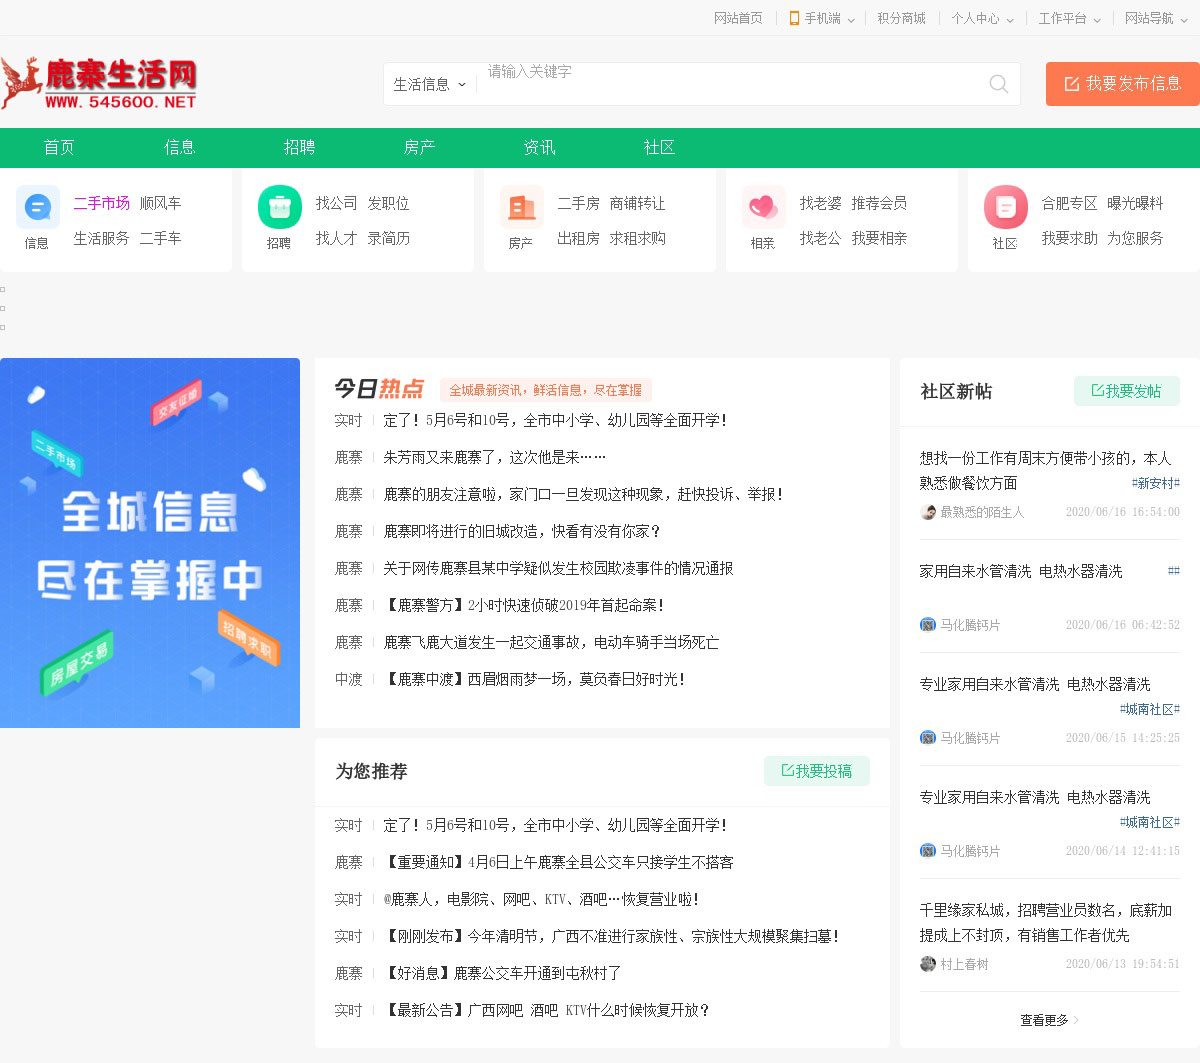Switch to the 房产 navigation tab
The width and height of the screenshot is (1200, 1063).
coord(419,147)
